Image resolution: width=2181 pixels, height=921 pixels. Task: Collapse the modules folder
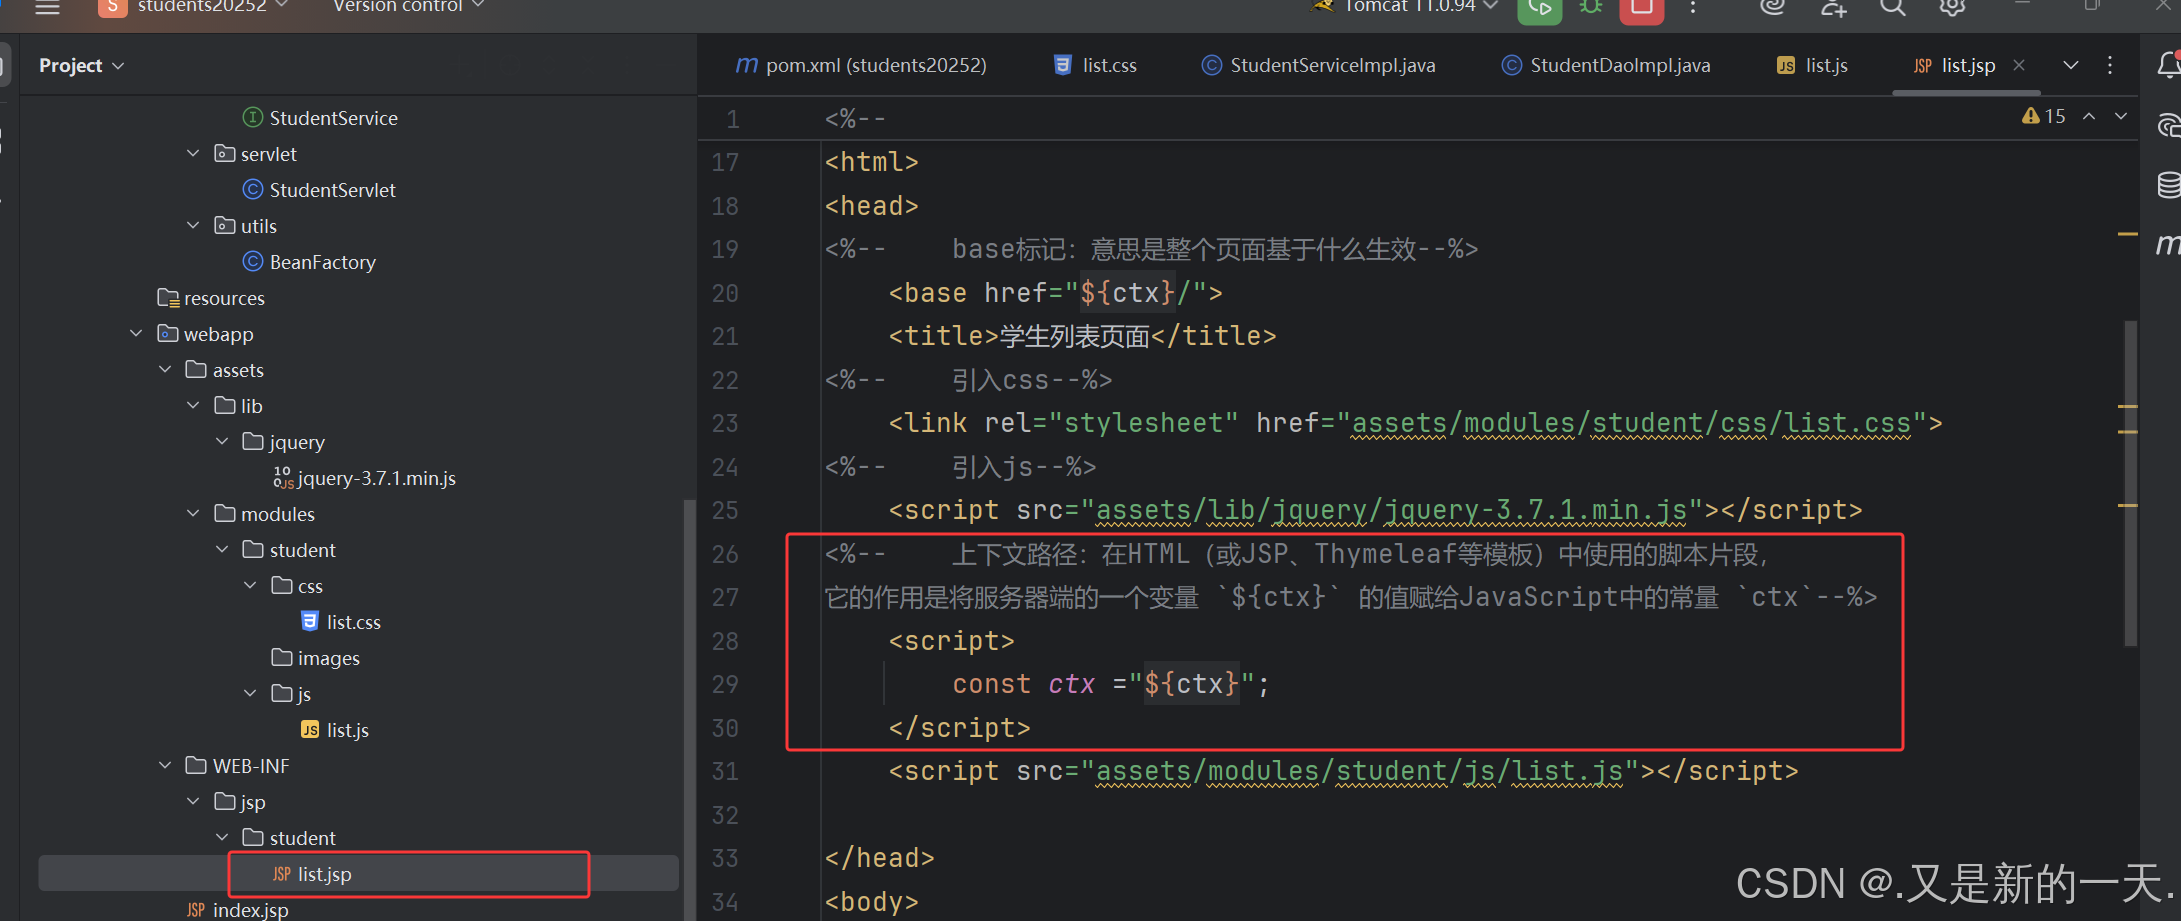193,514
